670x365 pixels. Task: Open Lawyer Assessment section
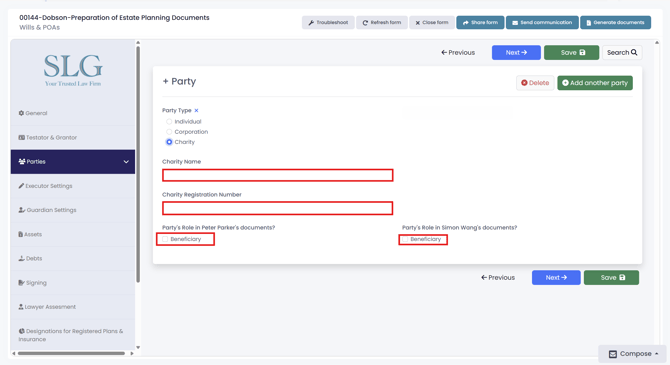coord(73,307)
